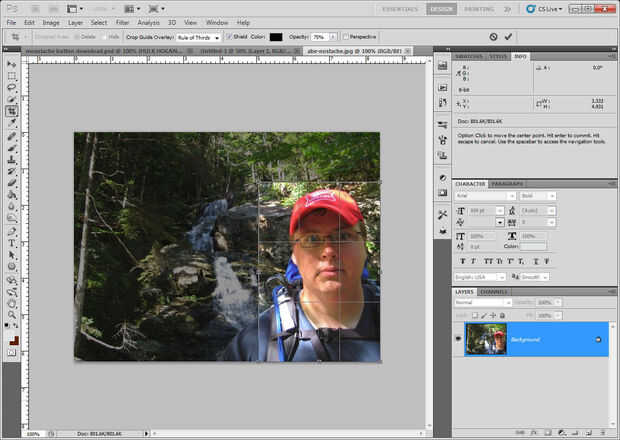
Task: Open the Bold font style dropdown
Action: [x=538, y=196]
